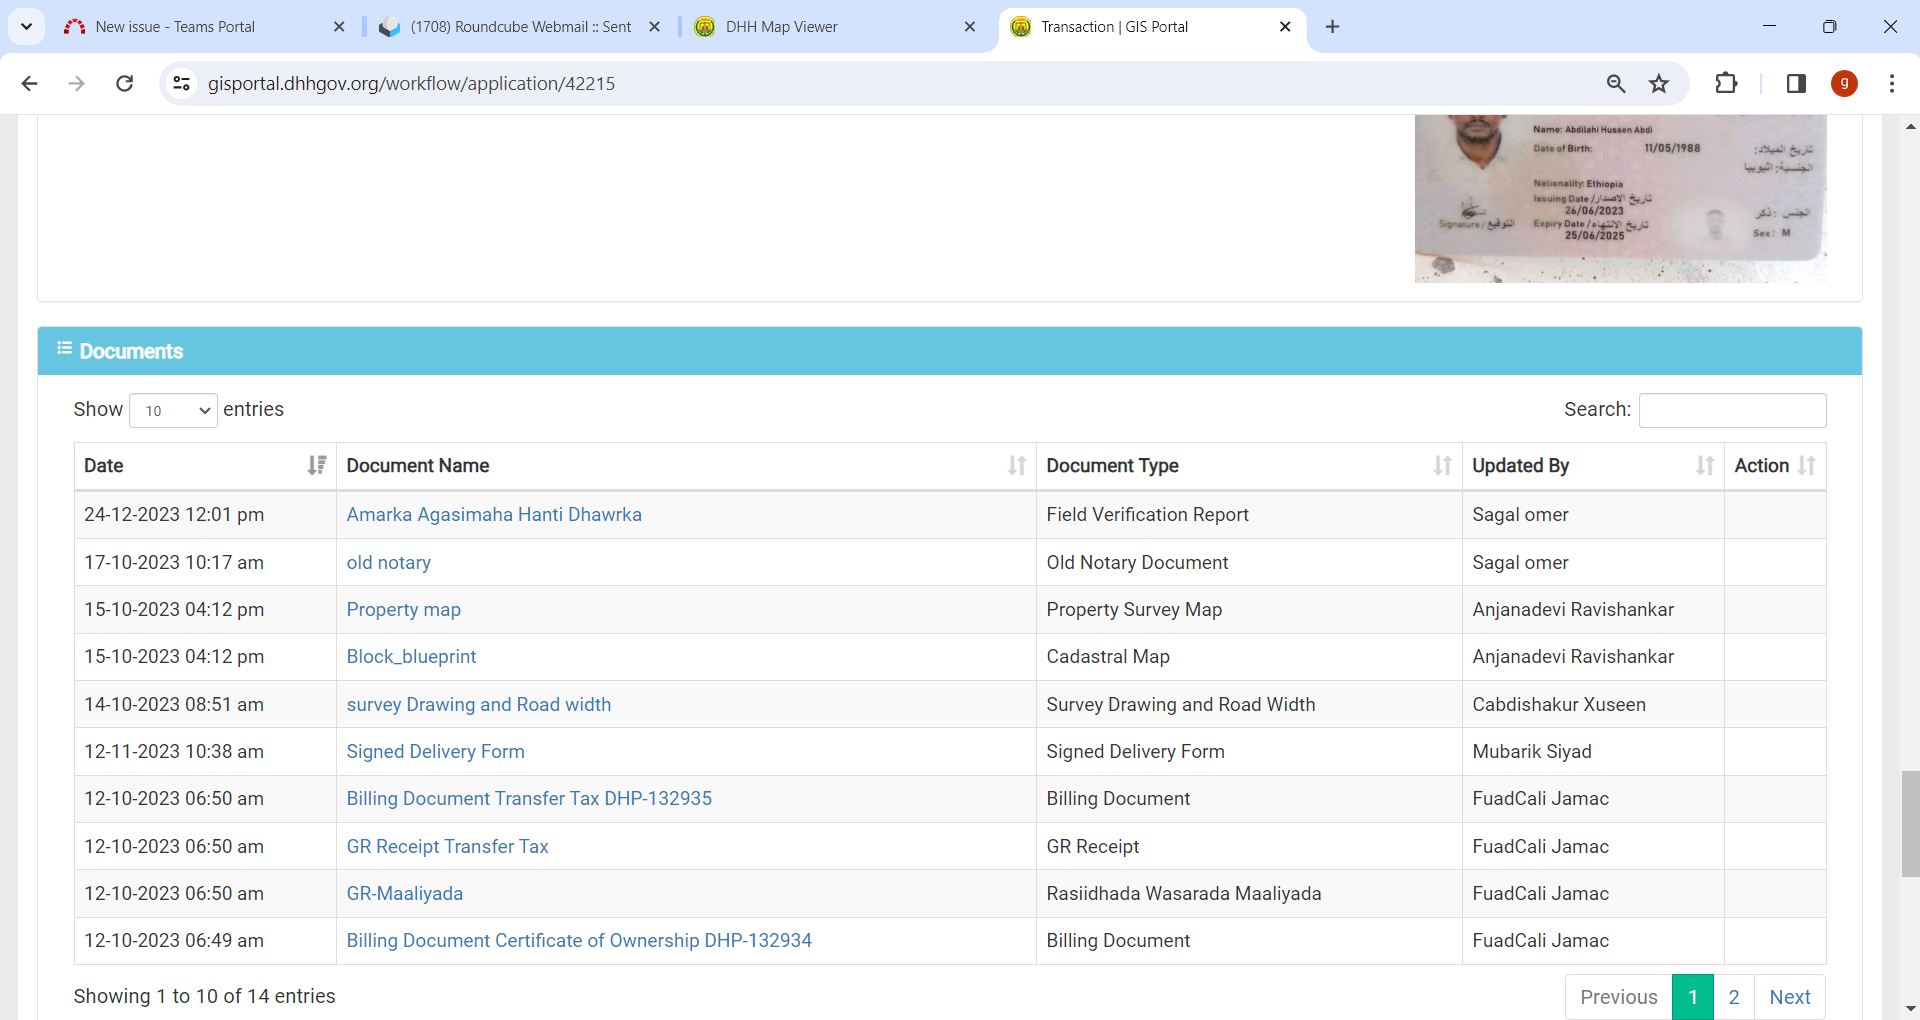Select the Cadastral Map type cell
Screen dimensions: 1920x1020
click(1249, 657)
